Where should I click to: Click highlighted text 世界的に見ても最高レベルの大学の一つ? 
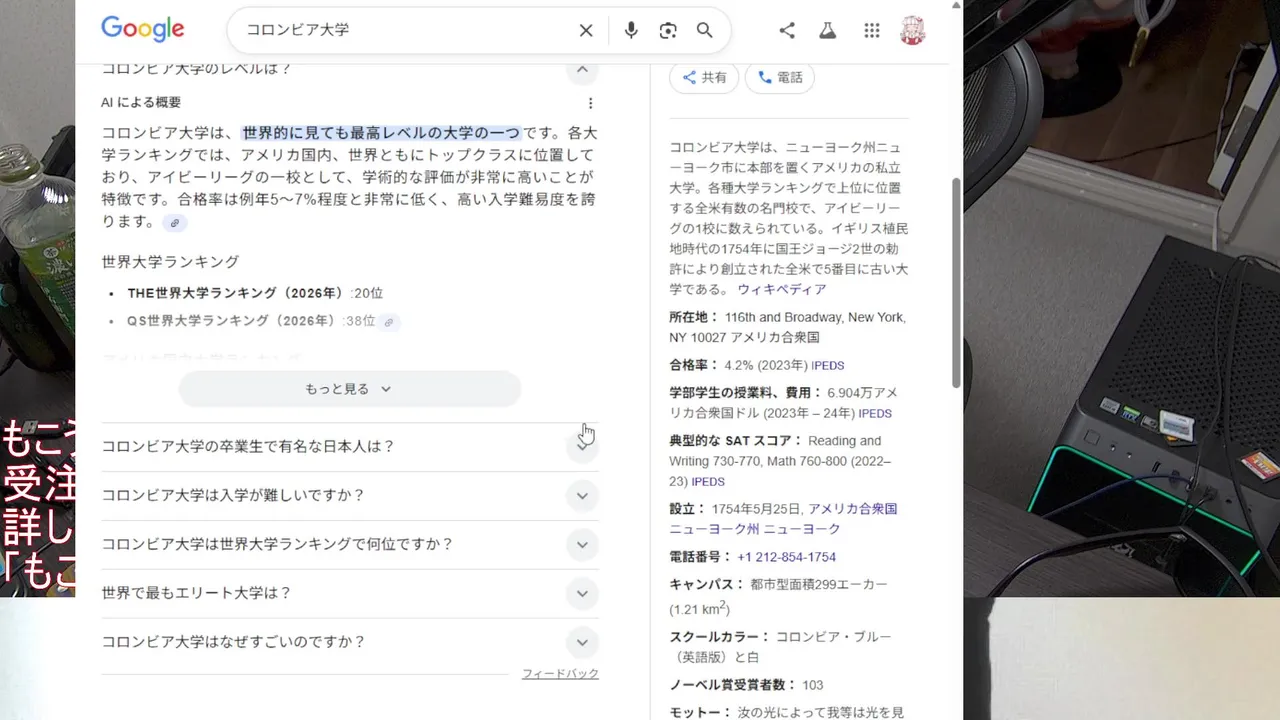(381, 133)
